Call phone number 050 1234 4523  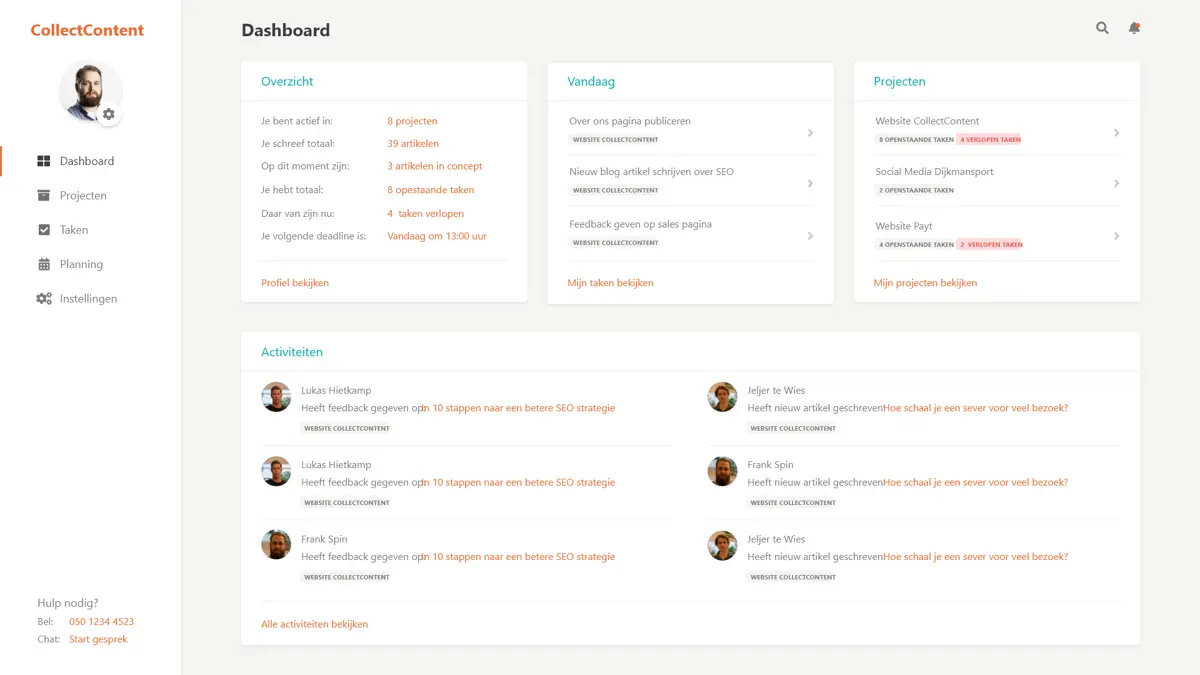point(101,622)
